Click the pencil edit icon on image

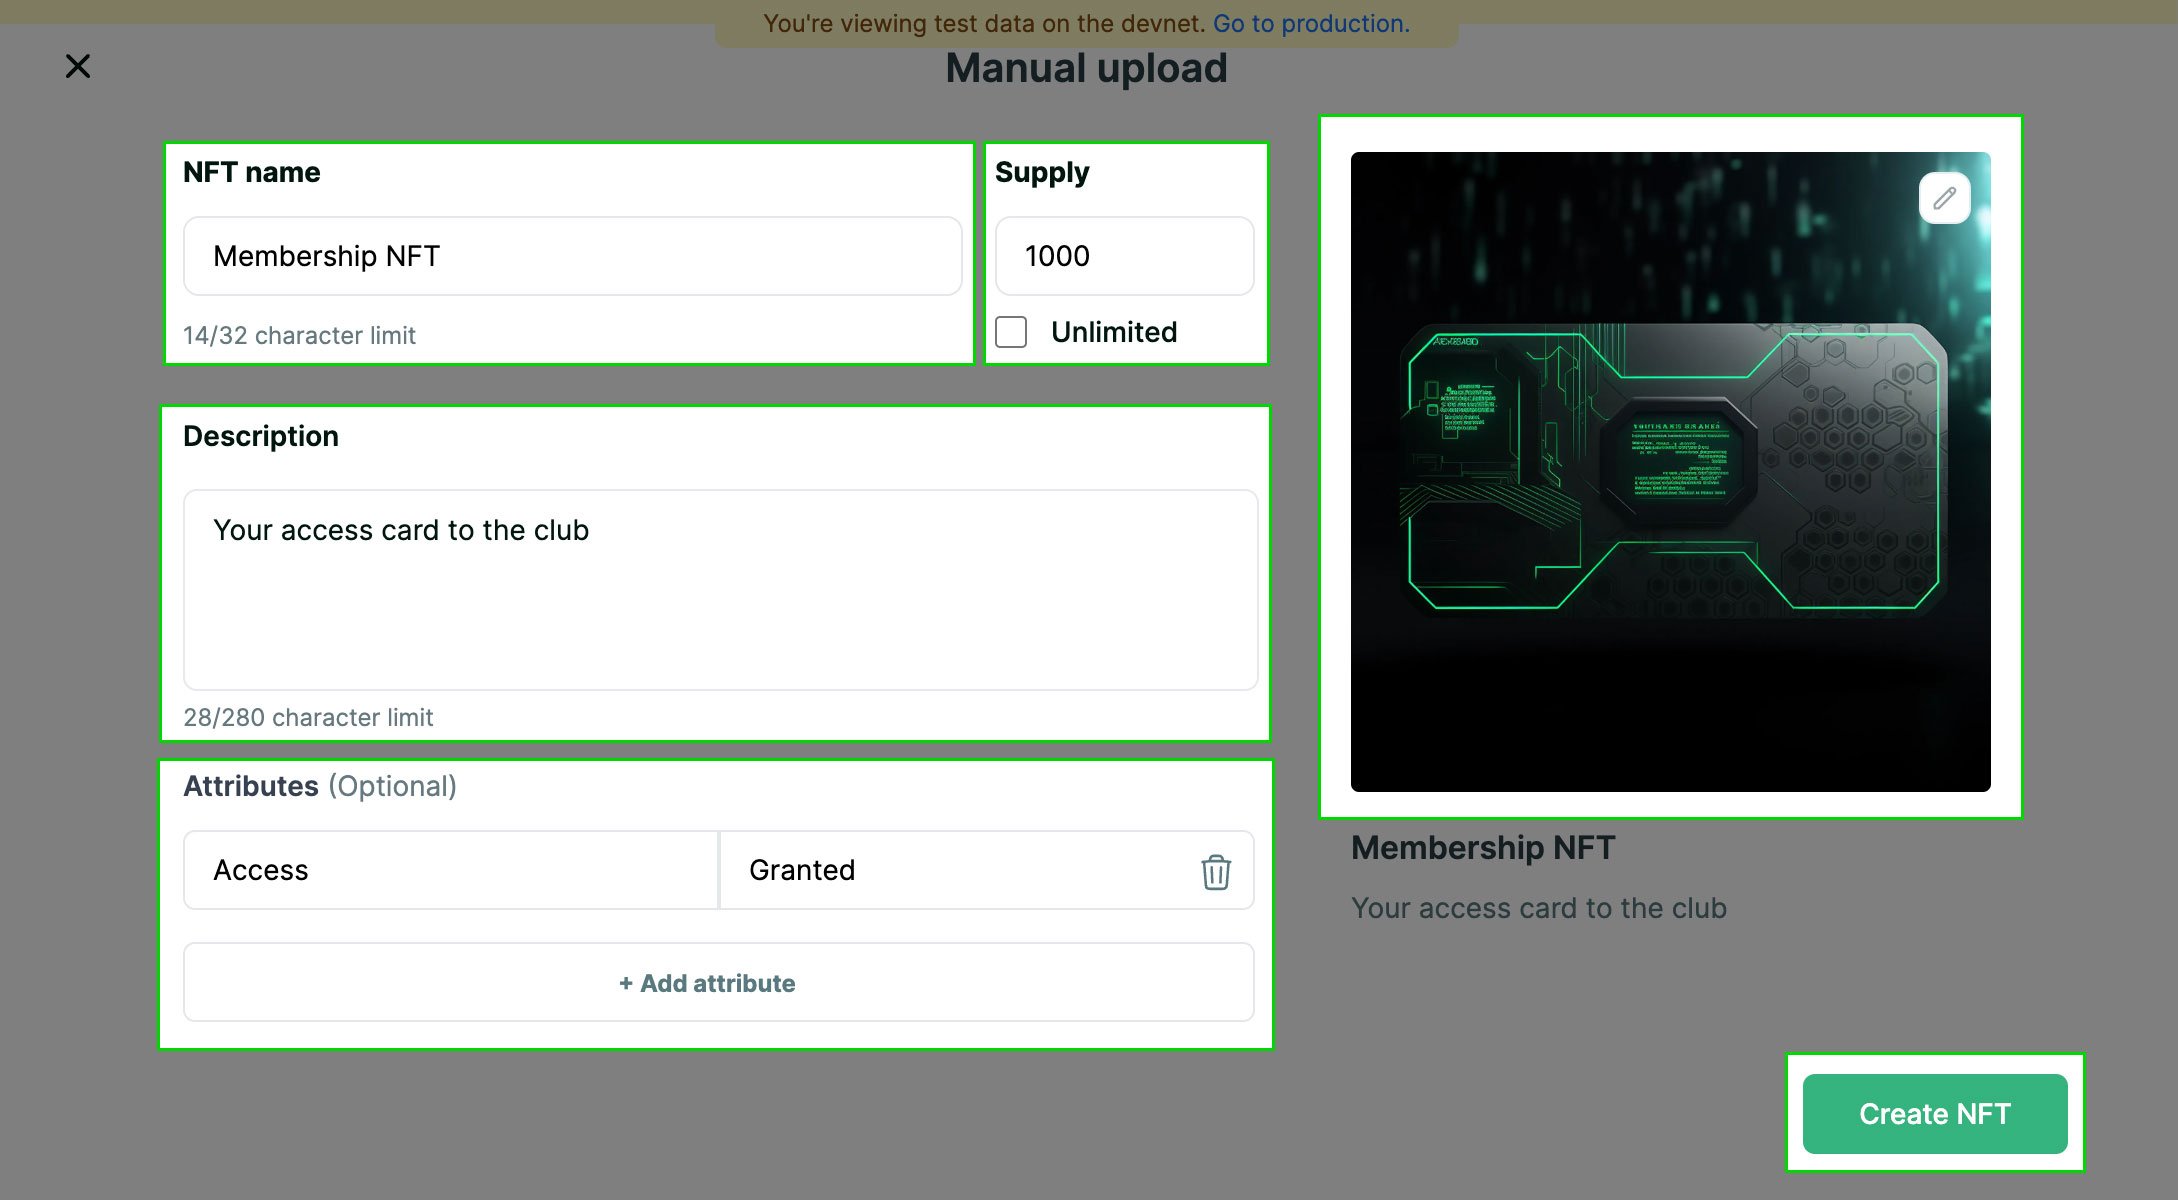pos(1944,198)
